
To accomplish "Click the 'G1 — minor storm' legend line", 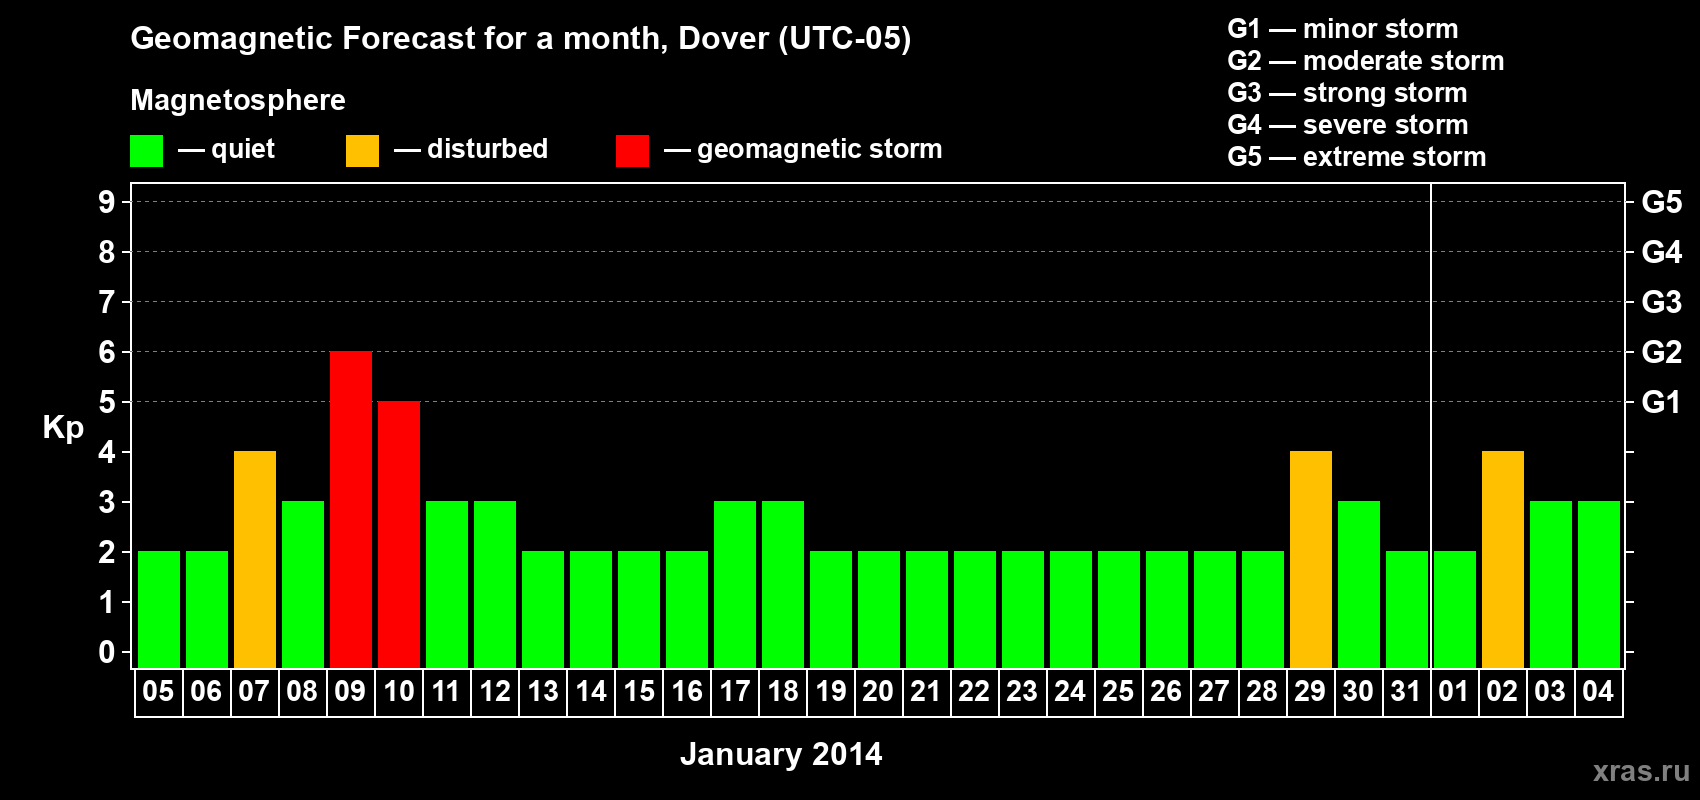I will pos(1343,29).
